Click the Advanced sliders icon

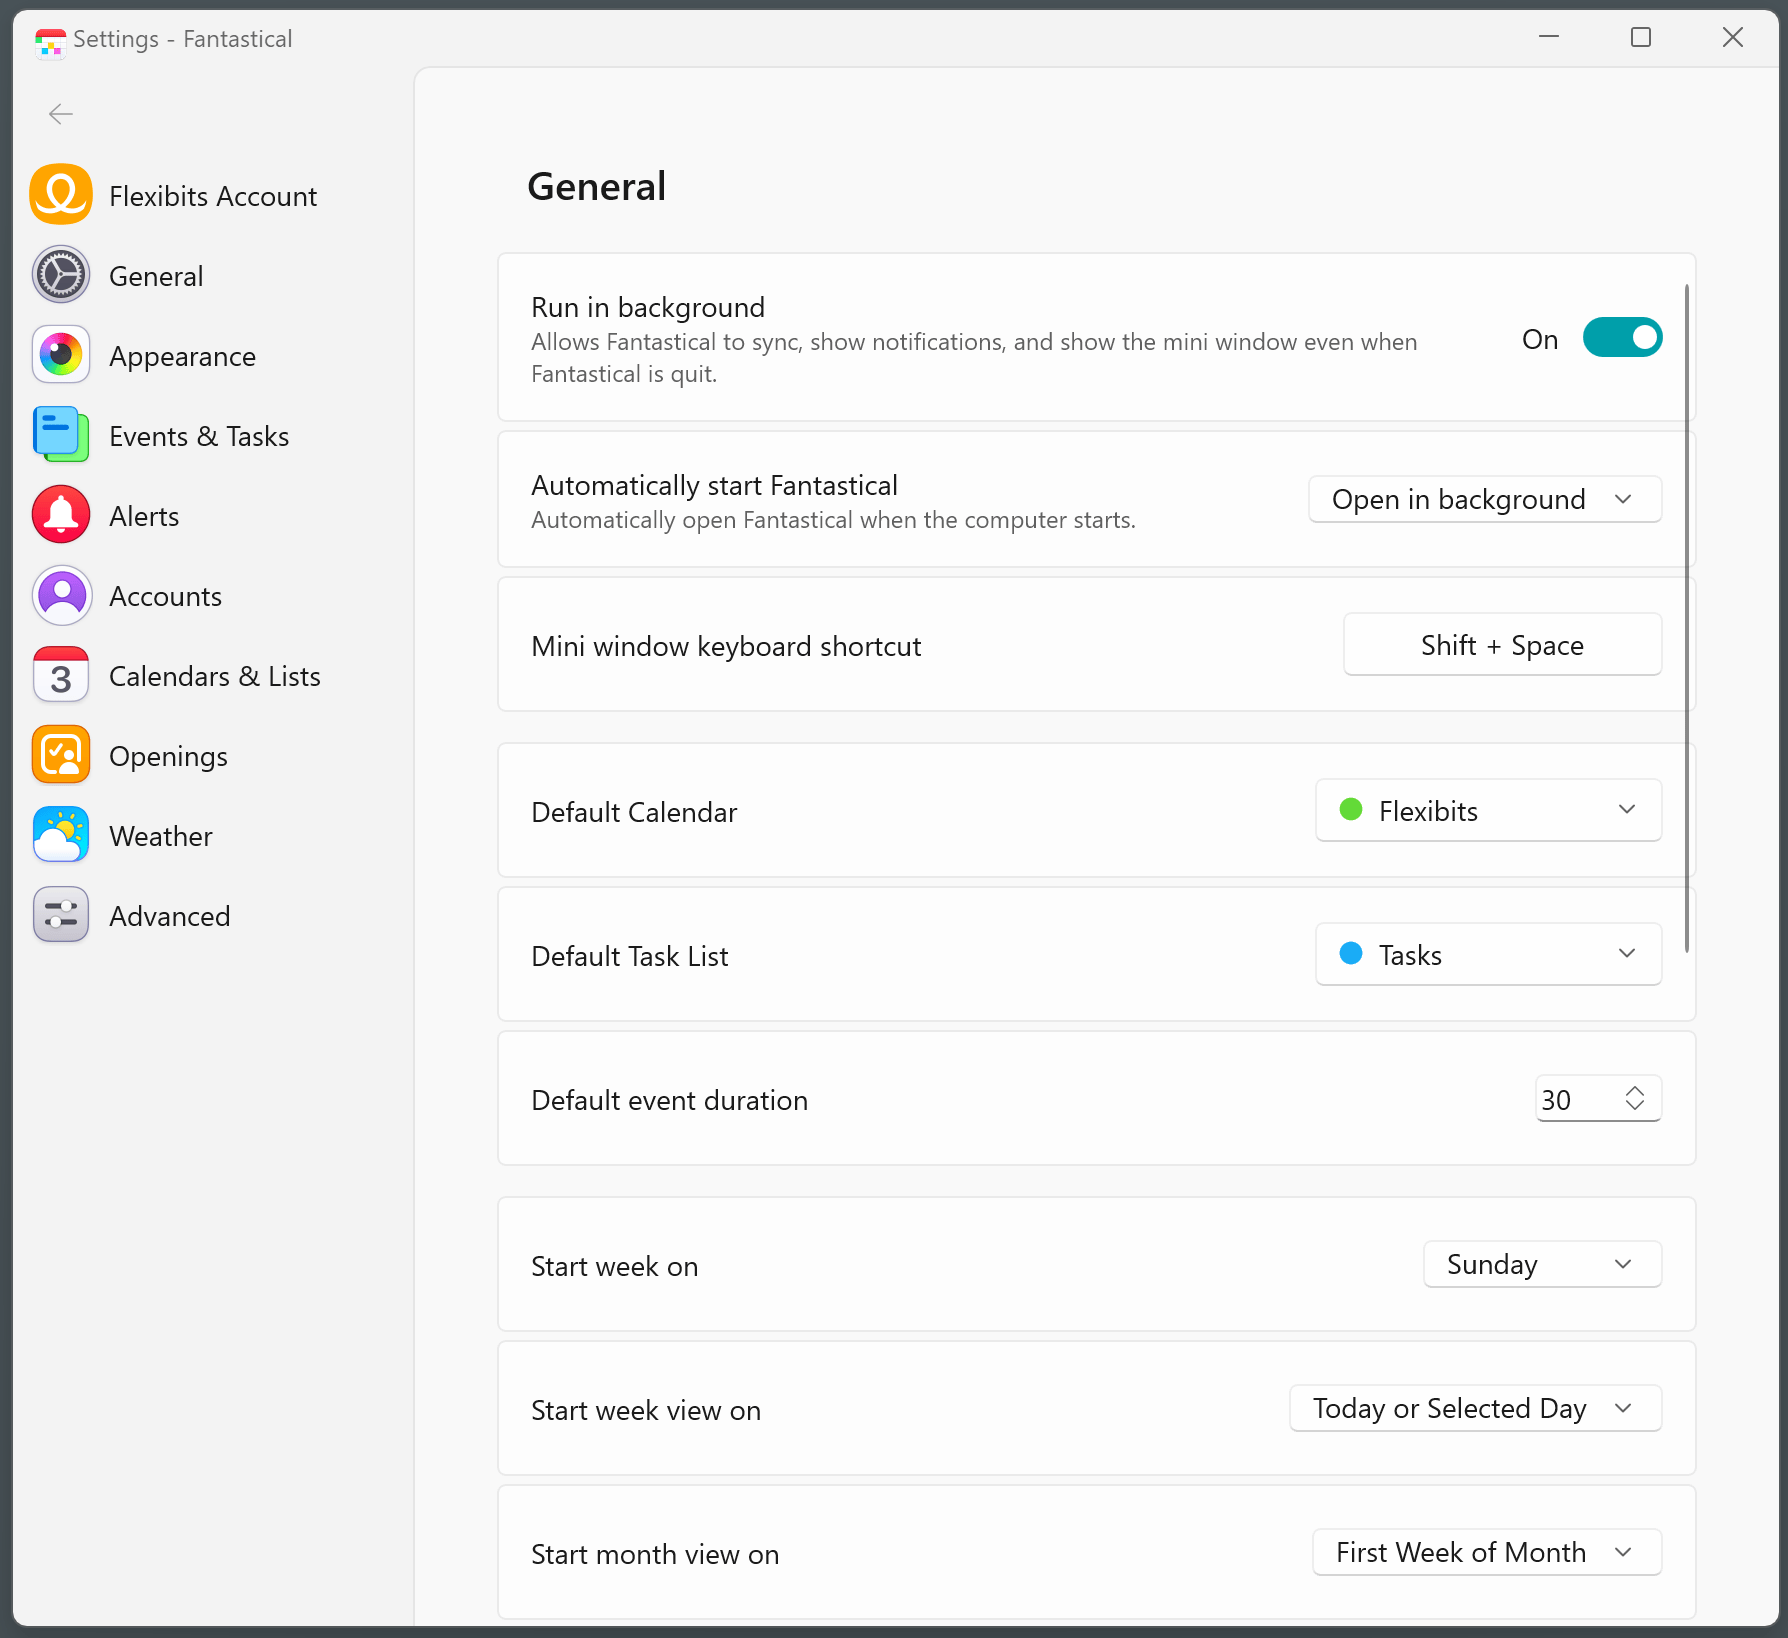pyautogui.click(x=61, y=915)
